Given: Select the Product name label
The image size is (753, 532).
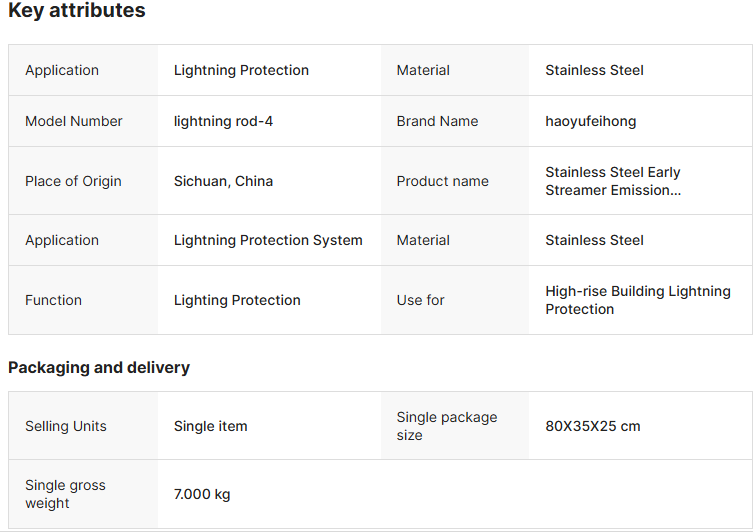Looking at the screenshot, I should pyautogui.click(x=442, y=181).
